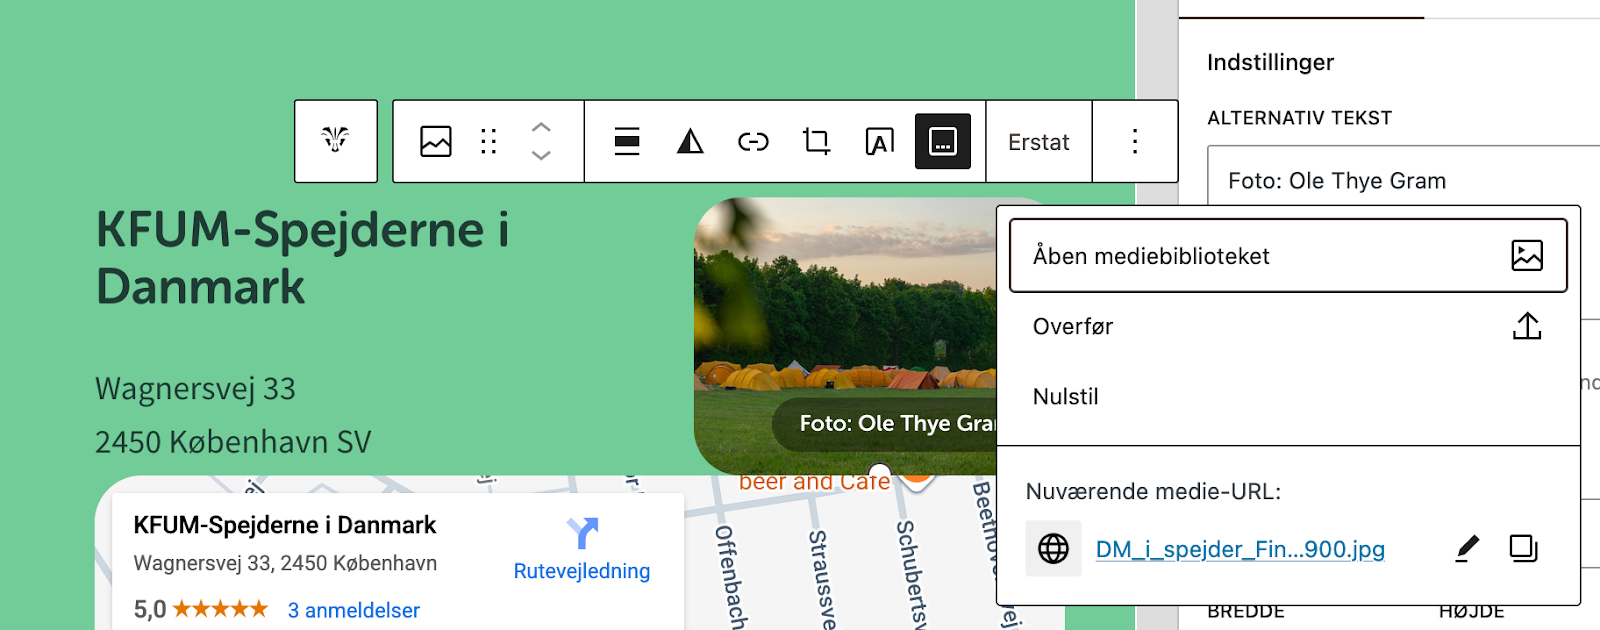Choose Overfør to upload a file
This screenshot has width=1600, height=630.
[1287, 326]
